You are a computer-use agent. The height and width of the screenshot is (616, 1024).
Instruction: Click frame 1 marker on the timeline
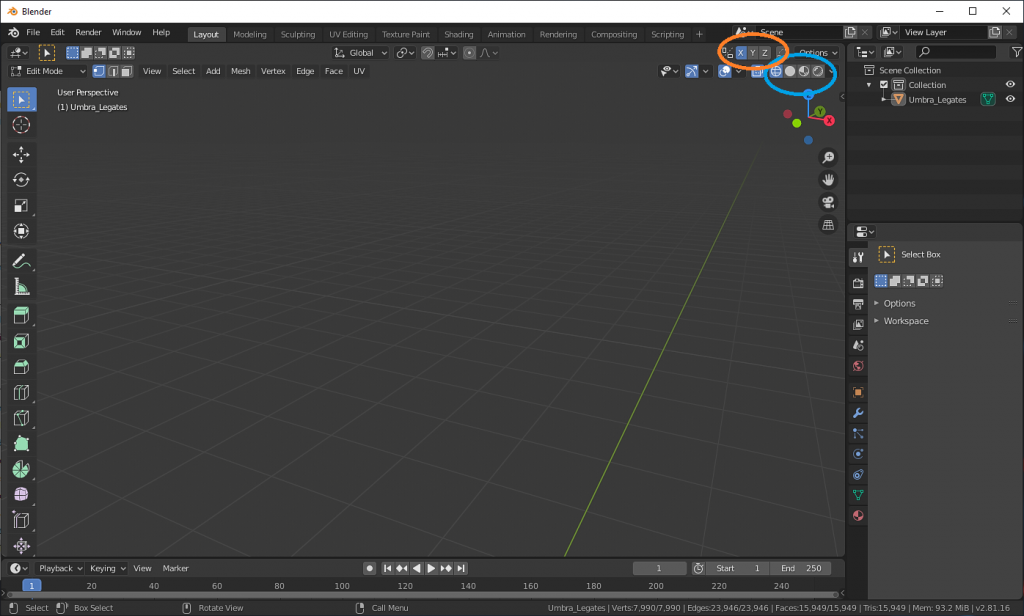pyautogui.click(x=30, y=585)
